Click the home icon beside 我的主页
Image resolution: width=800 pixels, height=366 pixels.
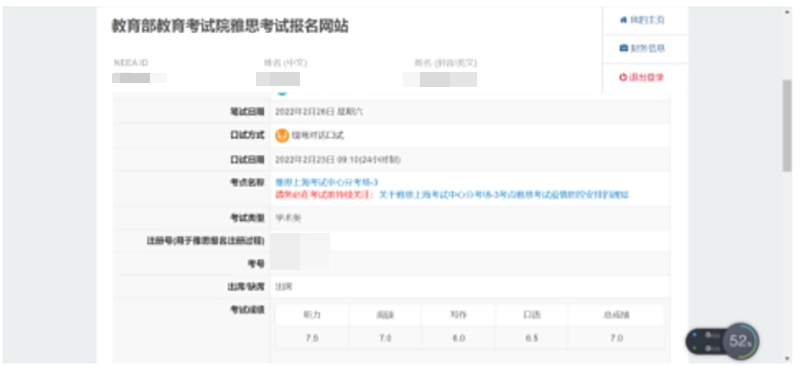point(623,20)
